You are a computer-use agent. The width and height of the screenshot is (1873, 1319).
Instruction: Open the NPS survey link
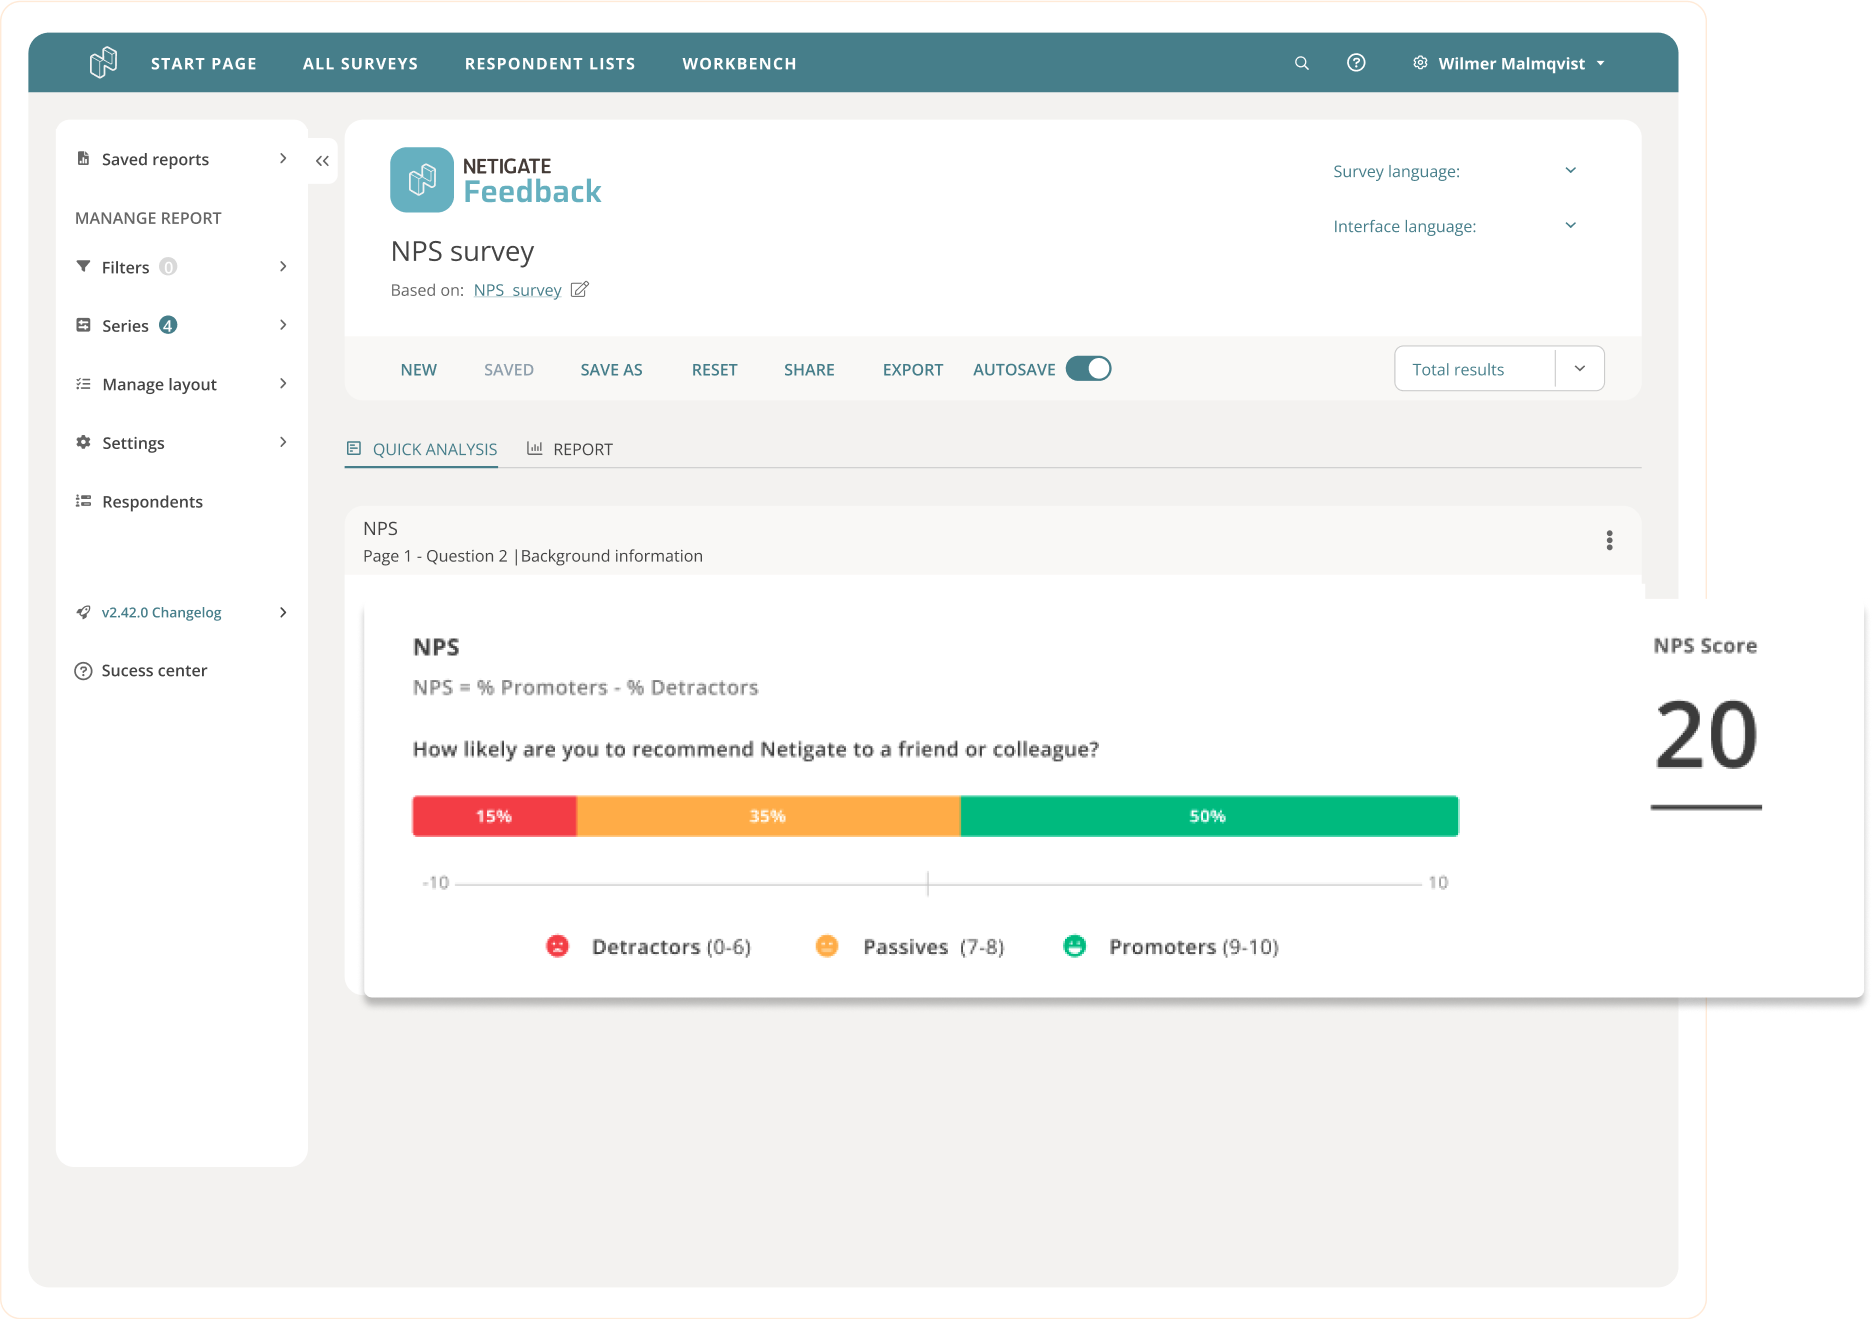(517, 290)
